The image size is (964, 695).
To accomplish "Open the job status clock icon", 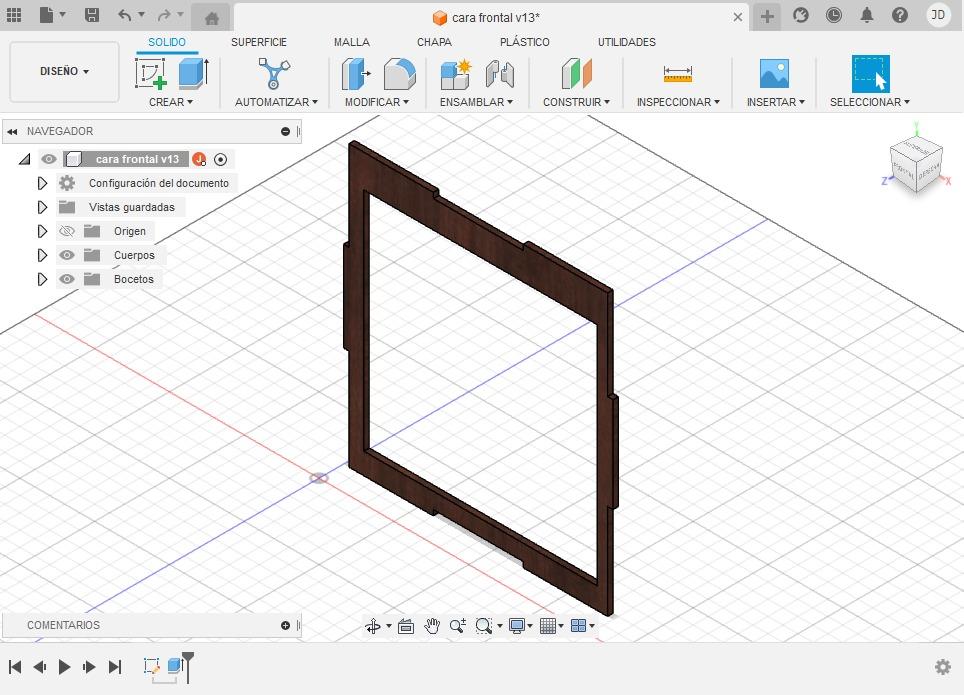I will [834, 15].
